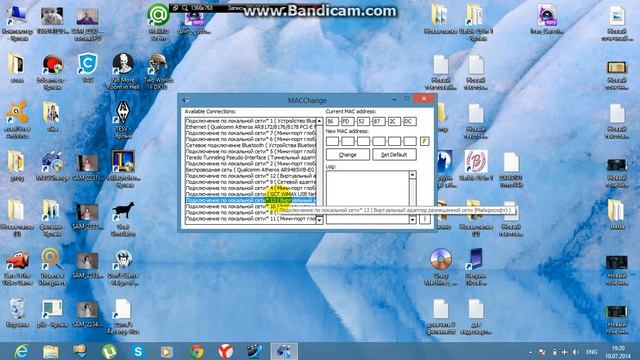Select the Teredo Tunneling Pseudo-Interface row

251,157
